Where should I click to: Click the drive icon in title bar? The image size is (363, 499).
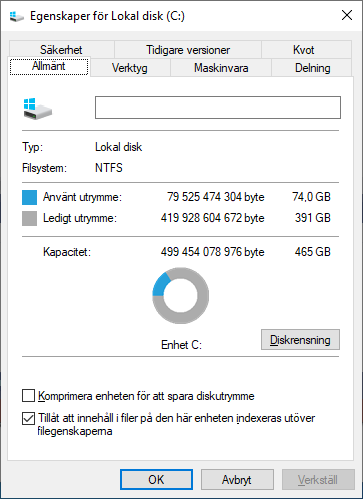pyautogui.click(x=16, y=16)
